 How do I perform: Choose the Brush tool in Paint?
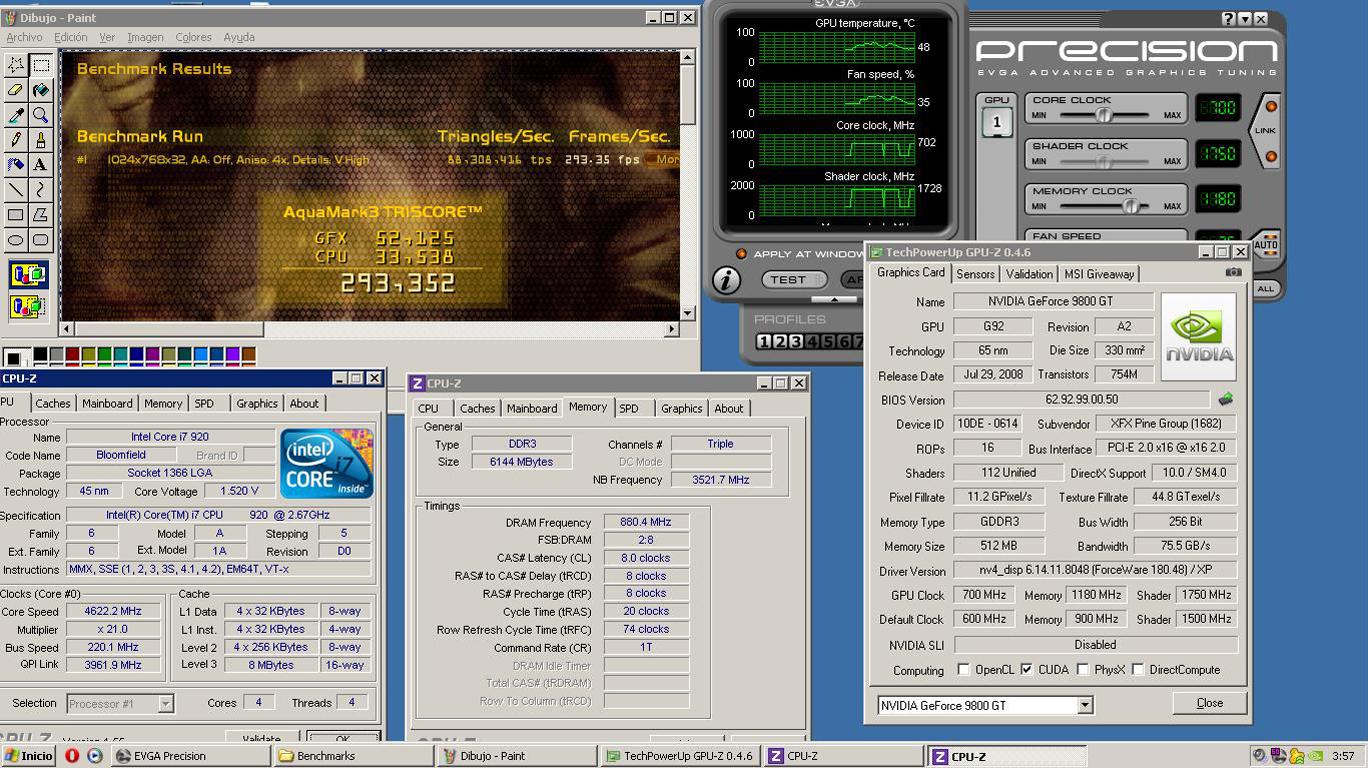41,141
